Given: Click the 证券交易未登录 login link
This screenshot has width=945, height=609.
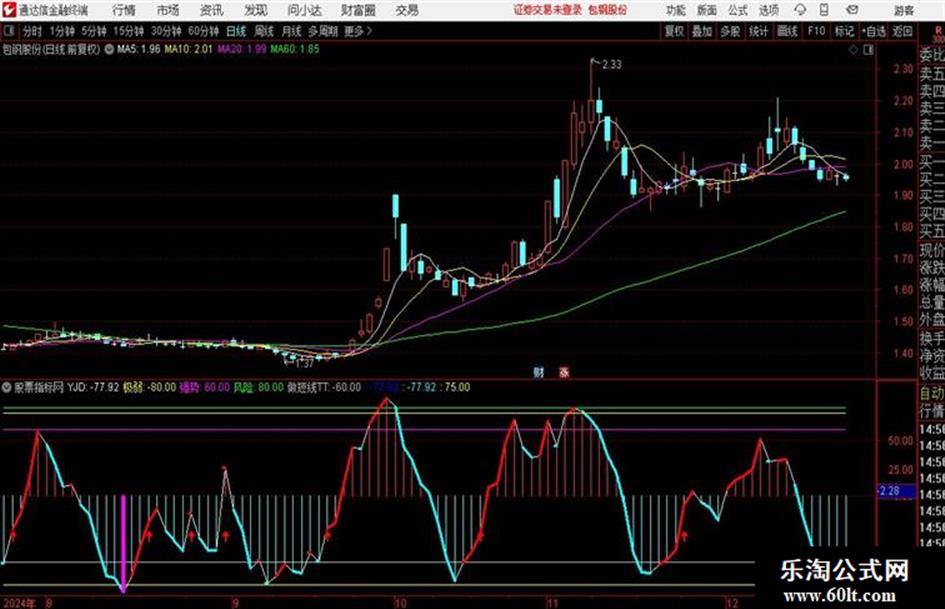Looking at the screenshot, I should pos(548,10).
